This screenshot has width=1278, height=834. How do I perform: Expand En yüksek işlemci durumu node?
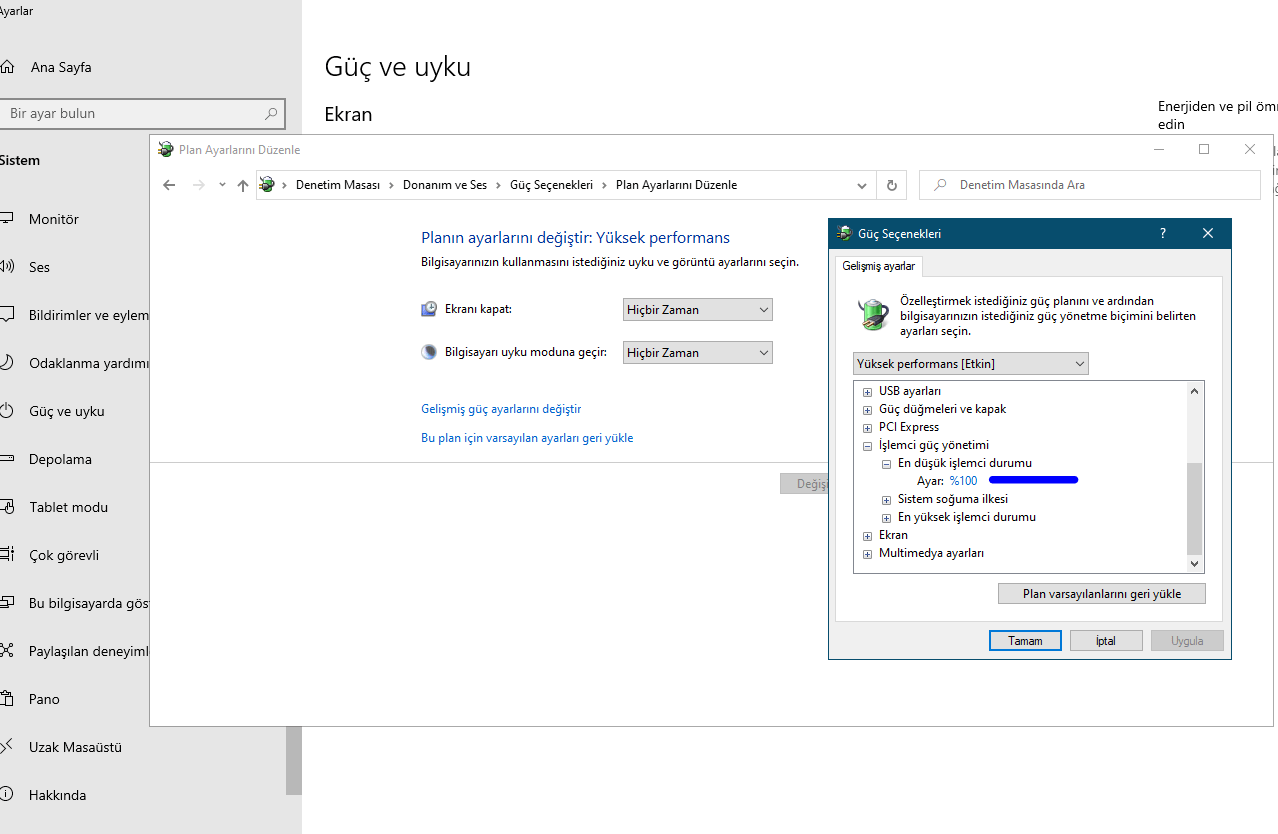pyautogui.click(x=886, y=518)
